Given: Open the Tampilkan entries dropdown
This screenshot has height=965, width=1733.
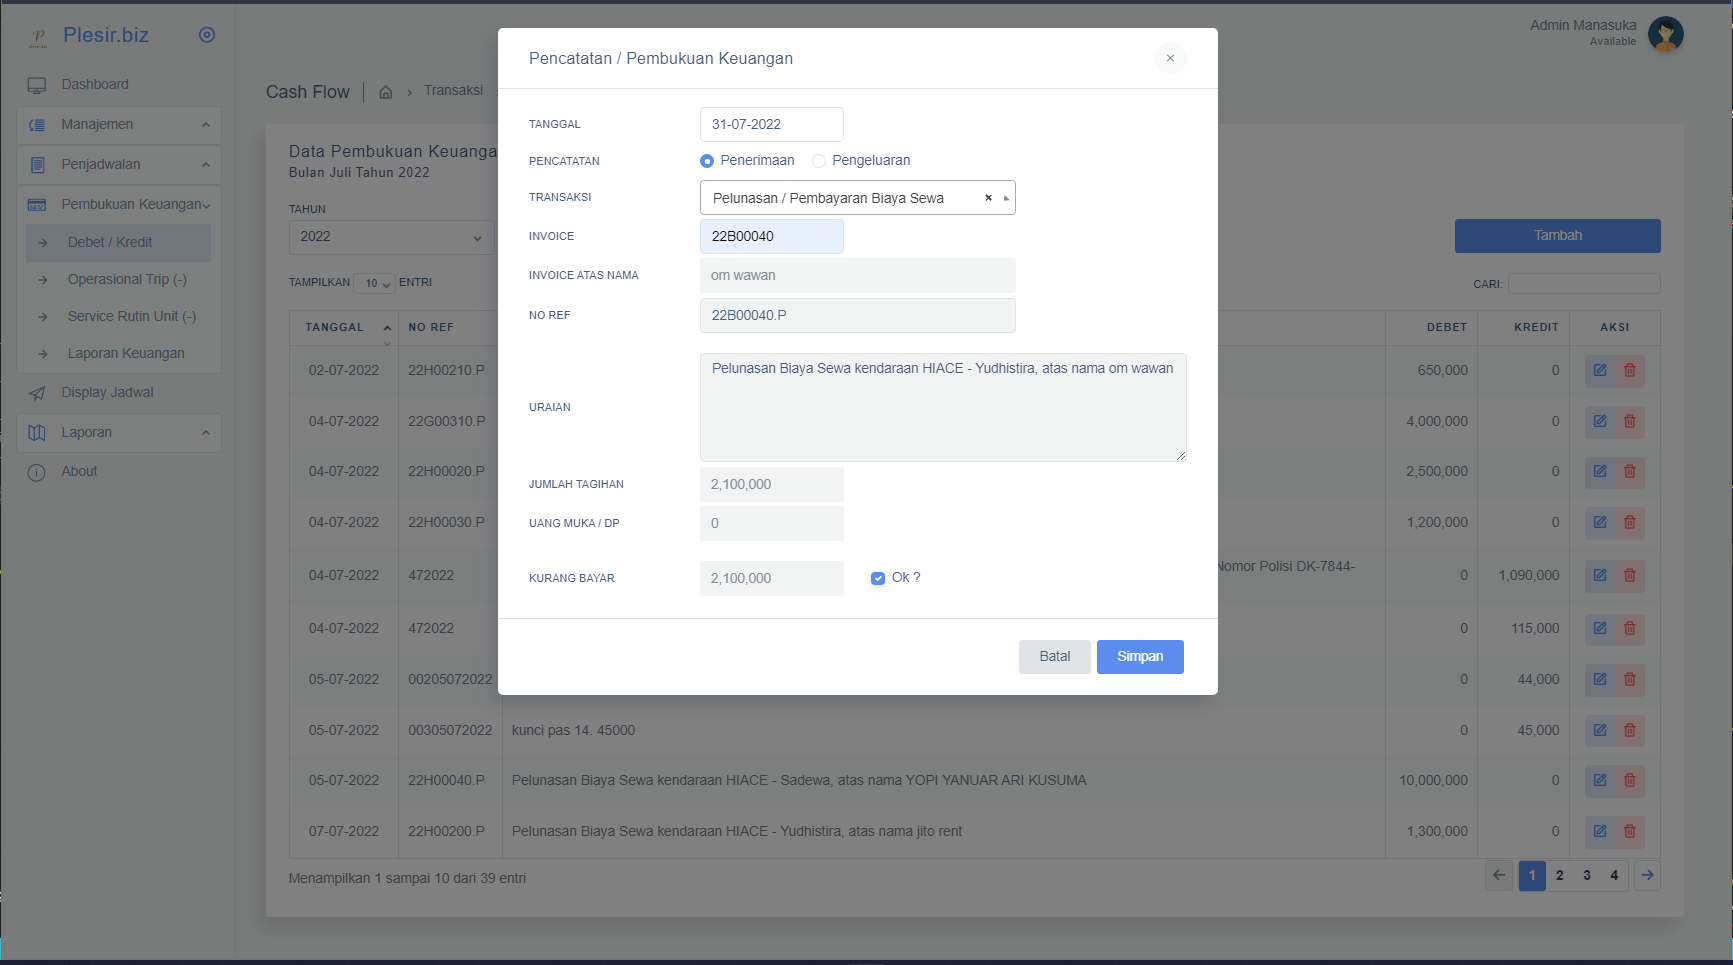Looking at the screenshot, I should [374, 284].
